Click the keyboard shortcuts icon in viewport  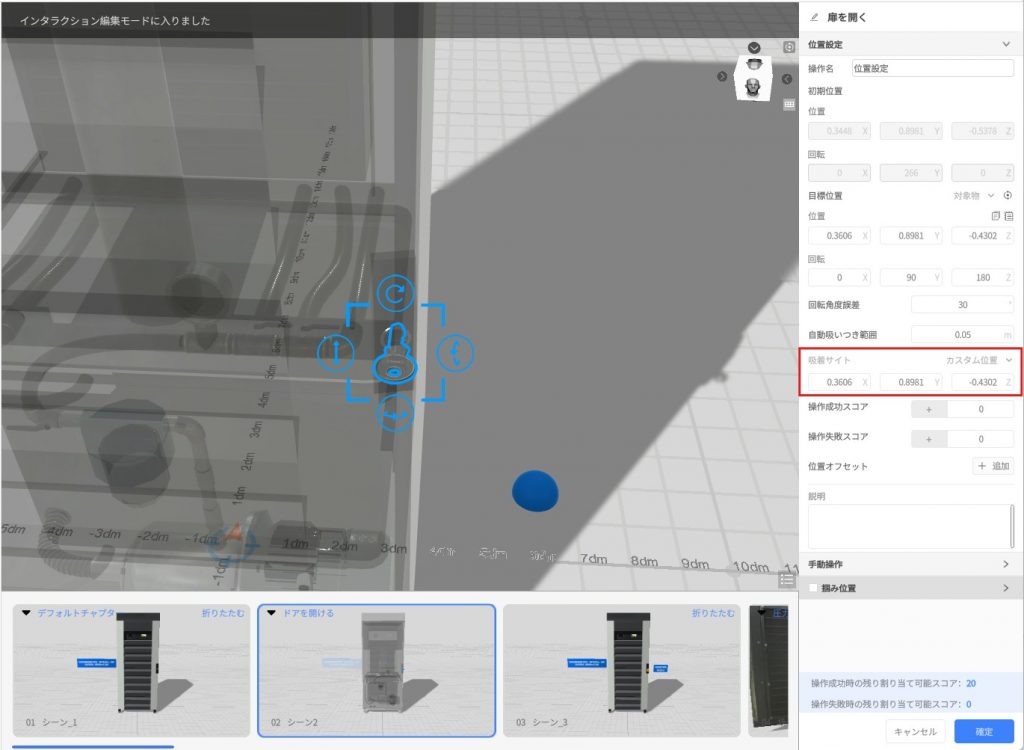click(x=789, y=104)
